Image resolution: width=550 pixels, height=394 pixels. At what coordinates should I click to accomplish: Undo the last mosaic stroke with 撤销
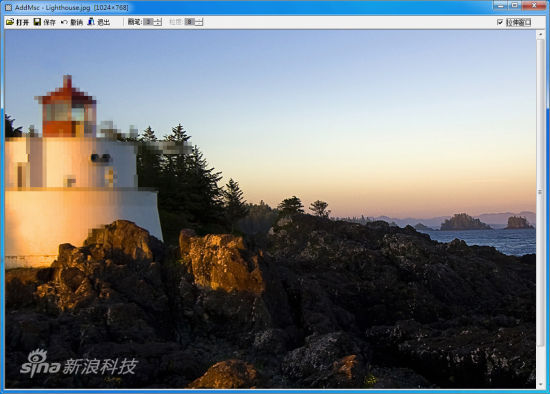click(x=72, y=22)
